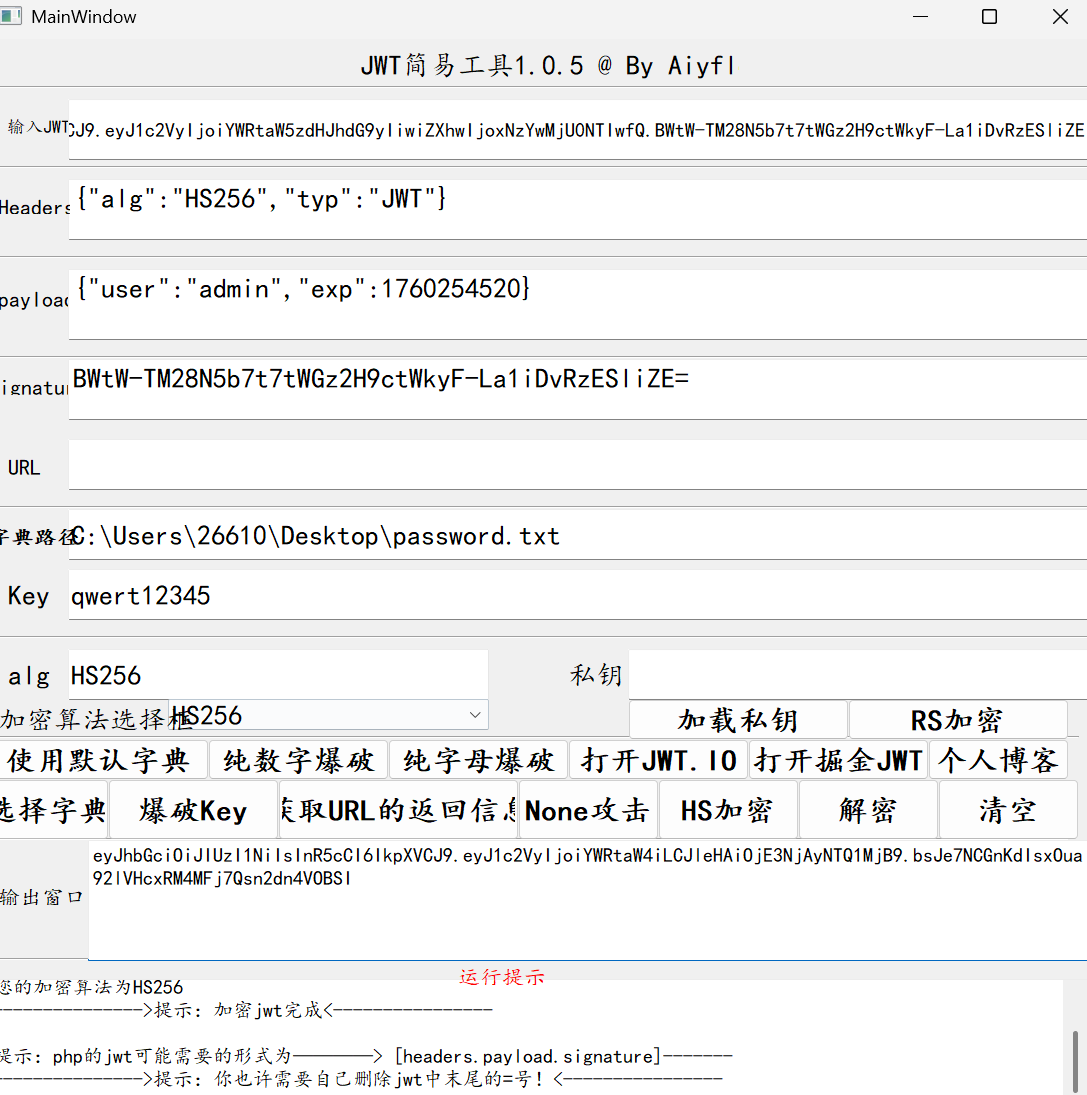
Task: Focus the empty URL input field
Action: click(576, 467)
